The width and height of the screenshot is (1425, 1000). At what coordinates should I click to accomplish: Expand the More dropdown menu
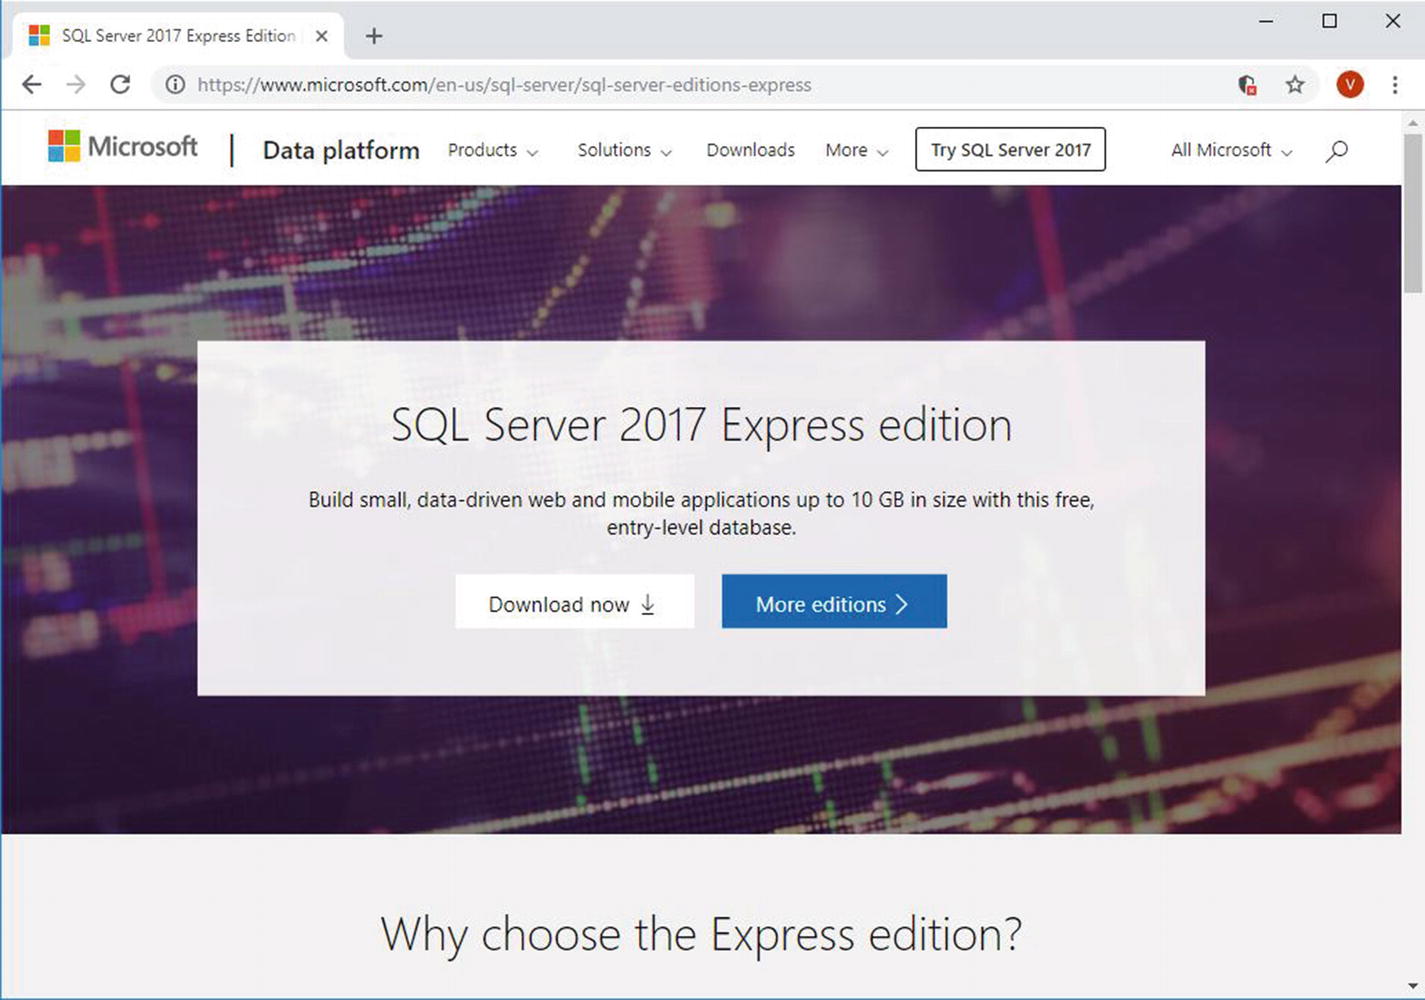pyautogui.click(x=857, y=150)
